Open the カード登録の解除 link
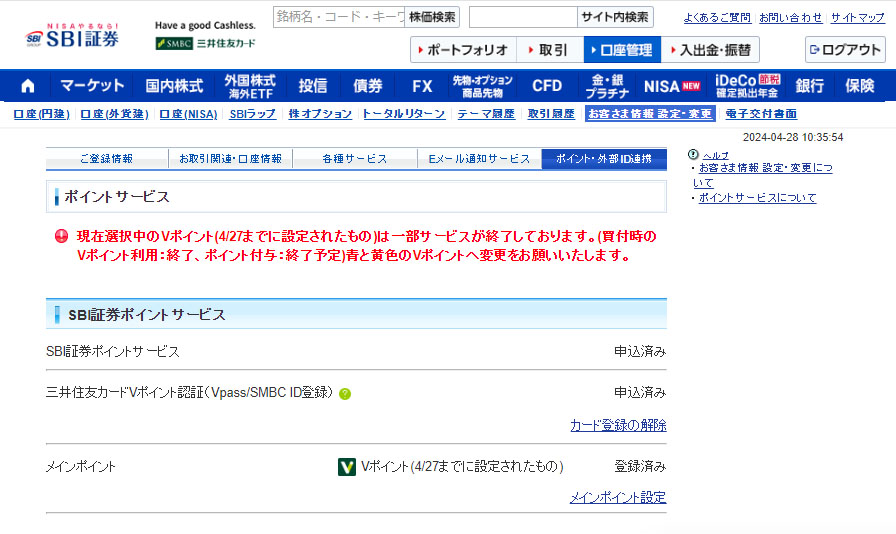This screenshot has height=534, width=896. 618,425
